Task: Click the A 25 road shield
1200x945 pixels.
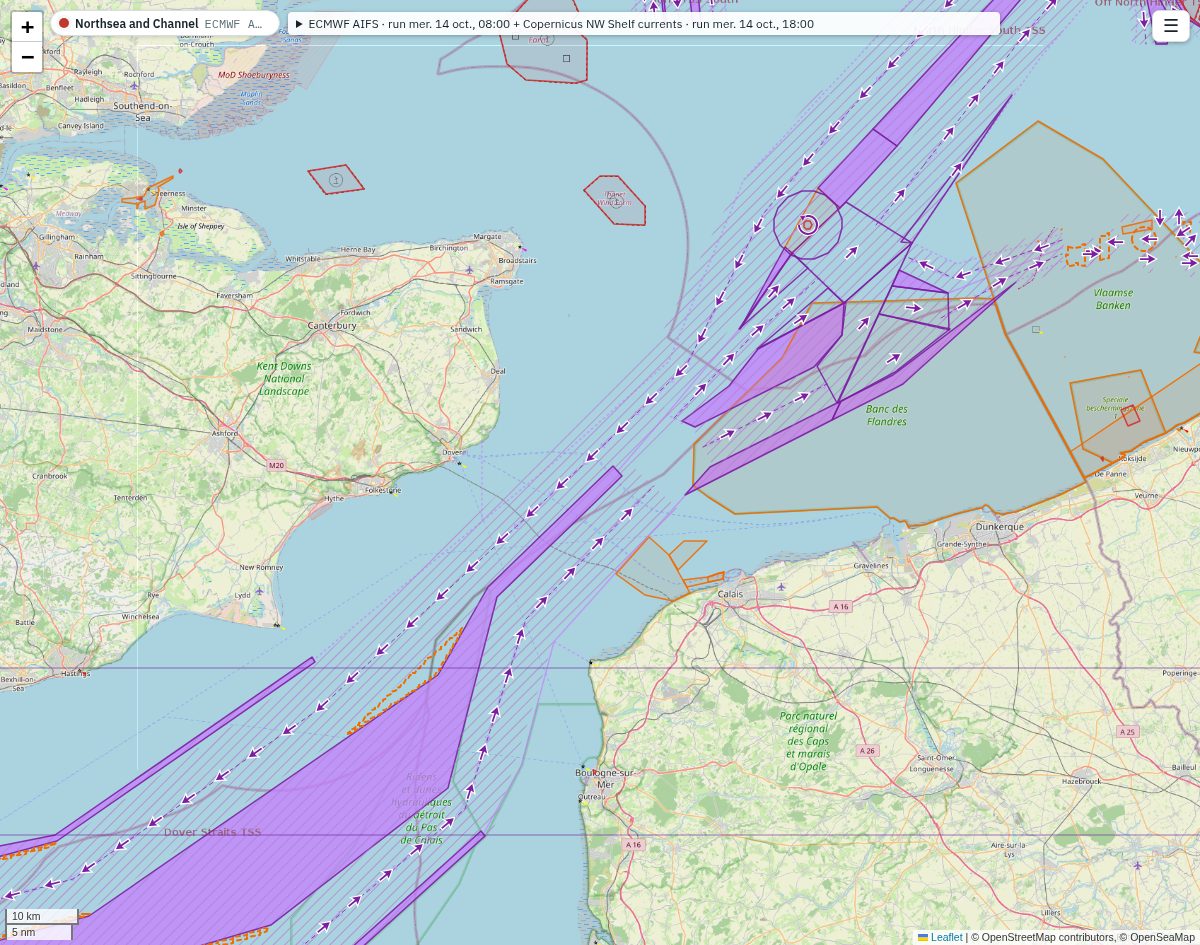Action: coord(1128,732)
